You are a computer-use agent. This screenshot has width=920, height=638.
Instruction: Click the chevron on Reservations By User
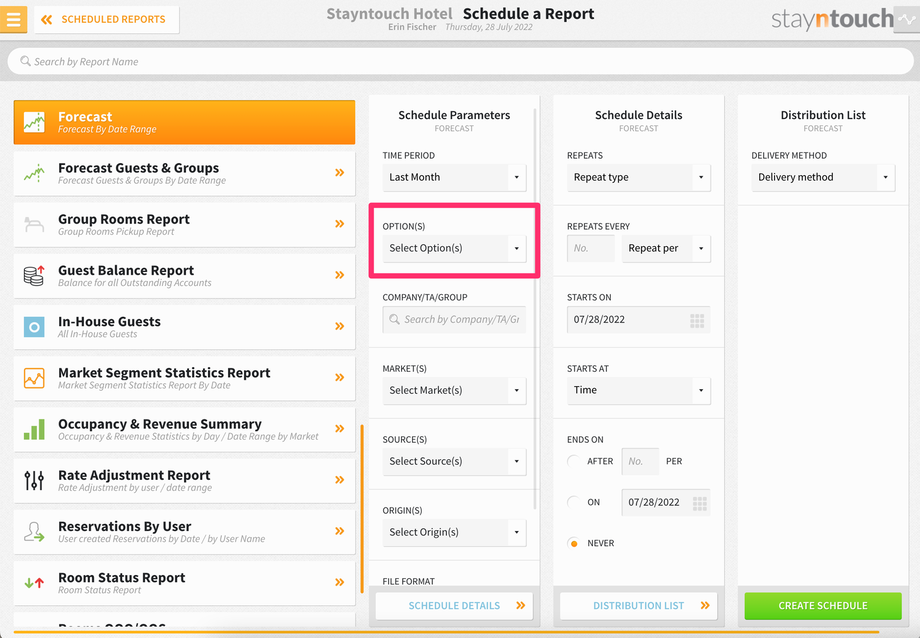(340, 531)
